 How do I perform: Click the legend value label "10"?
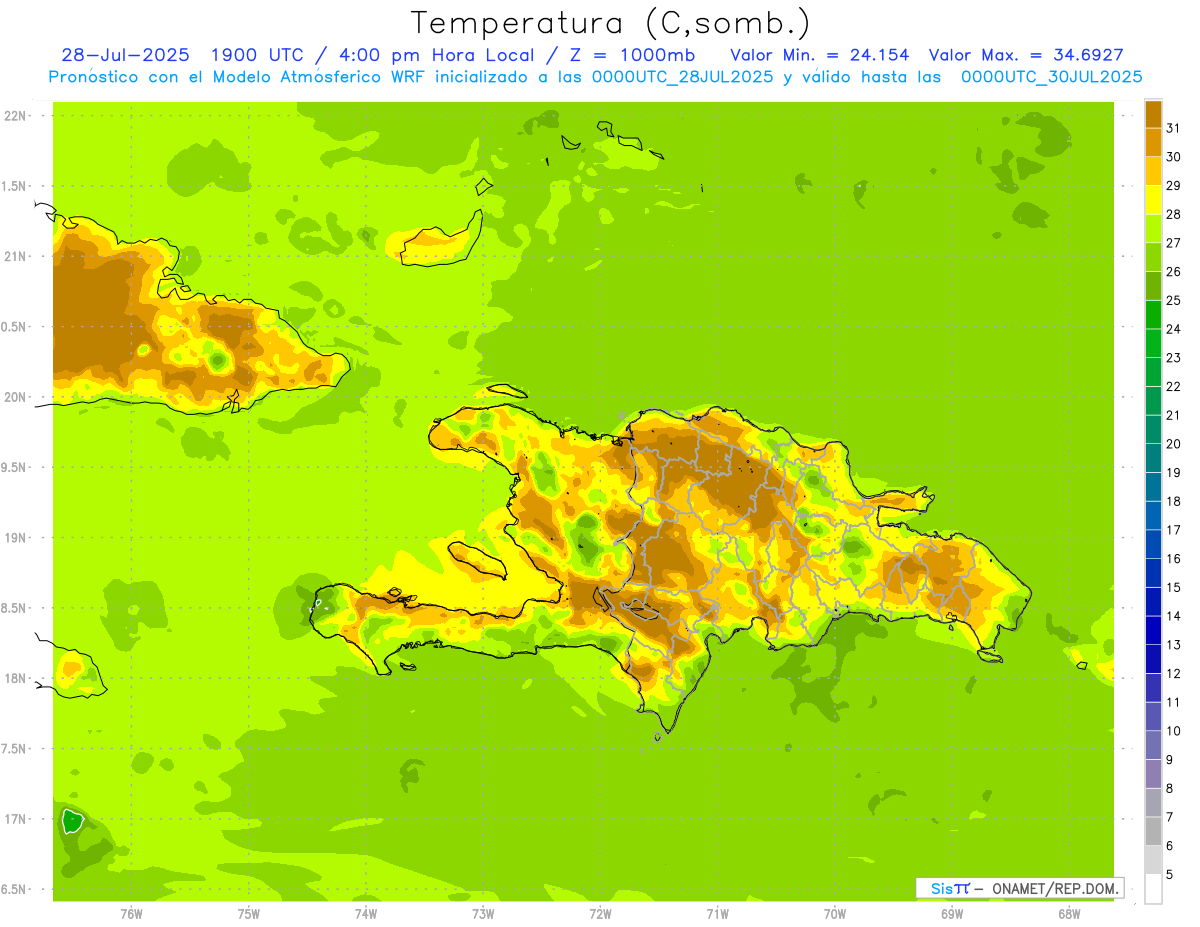1173,731
